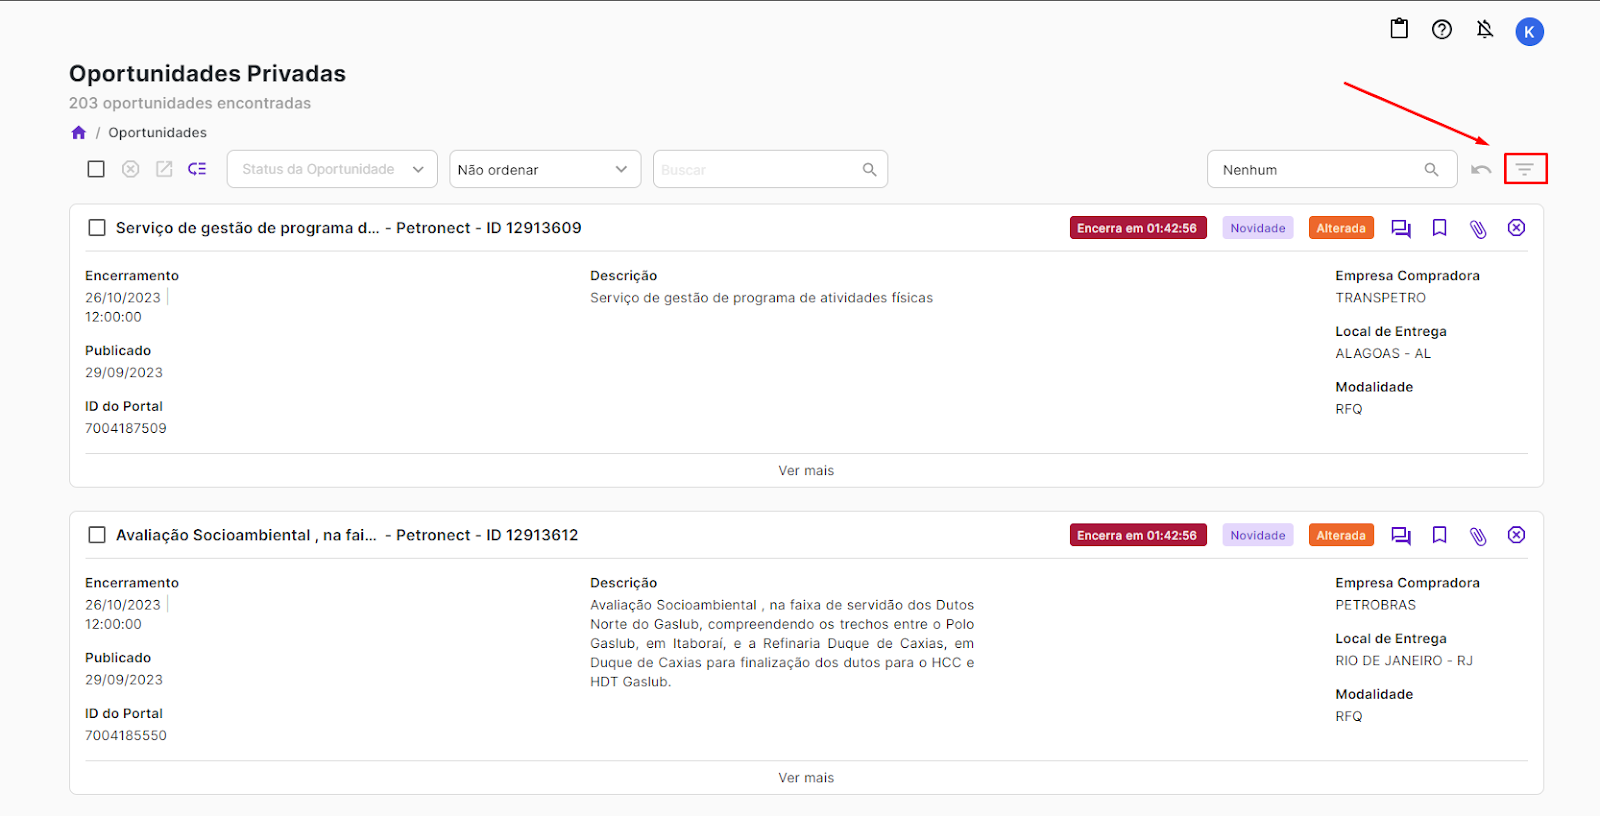This screenshot has height=816, width=1600.
Task: Click Ver mais on the first opportunity card
Action: click(806, 471)
